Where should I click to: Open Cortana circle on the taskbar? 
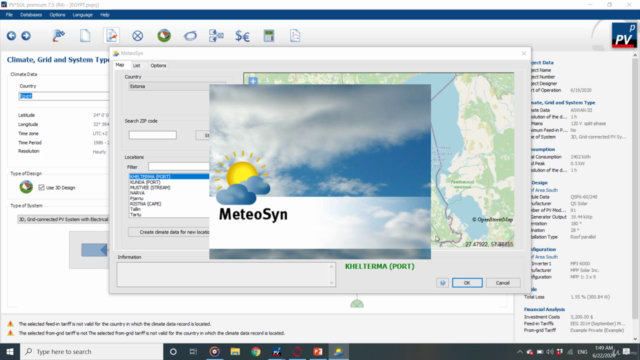(x=173, y=351)
